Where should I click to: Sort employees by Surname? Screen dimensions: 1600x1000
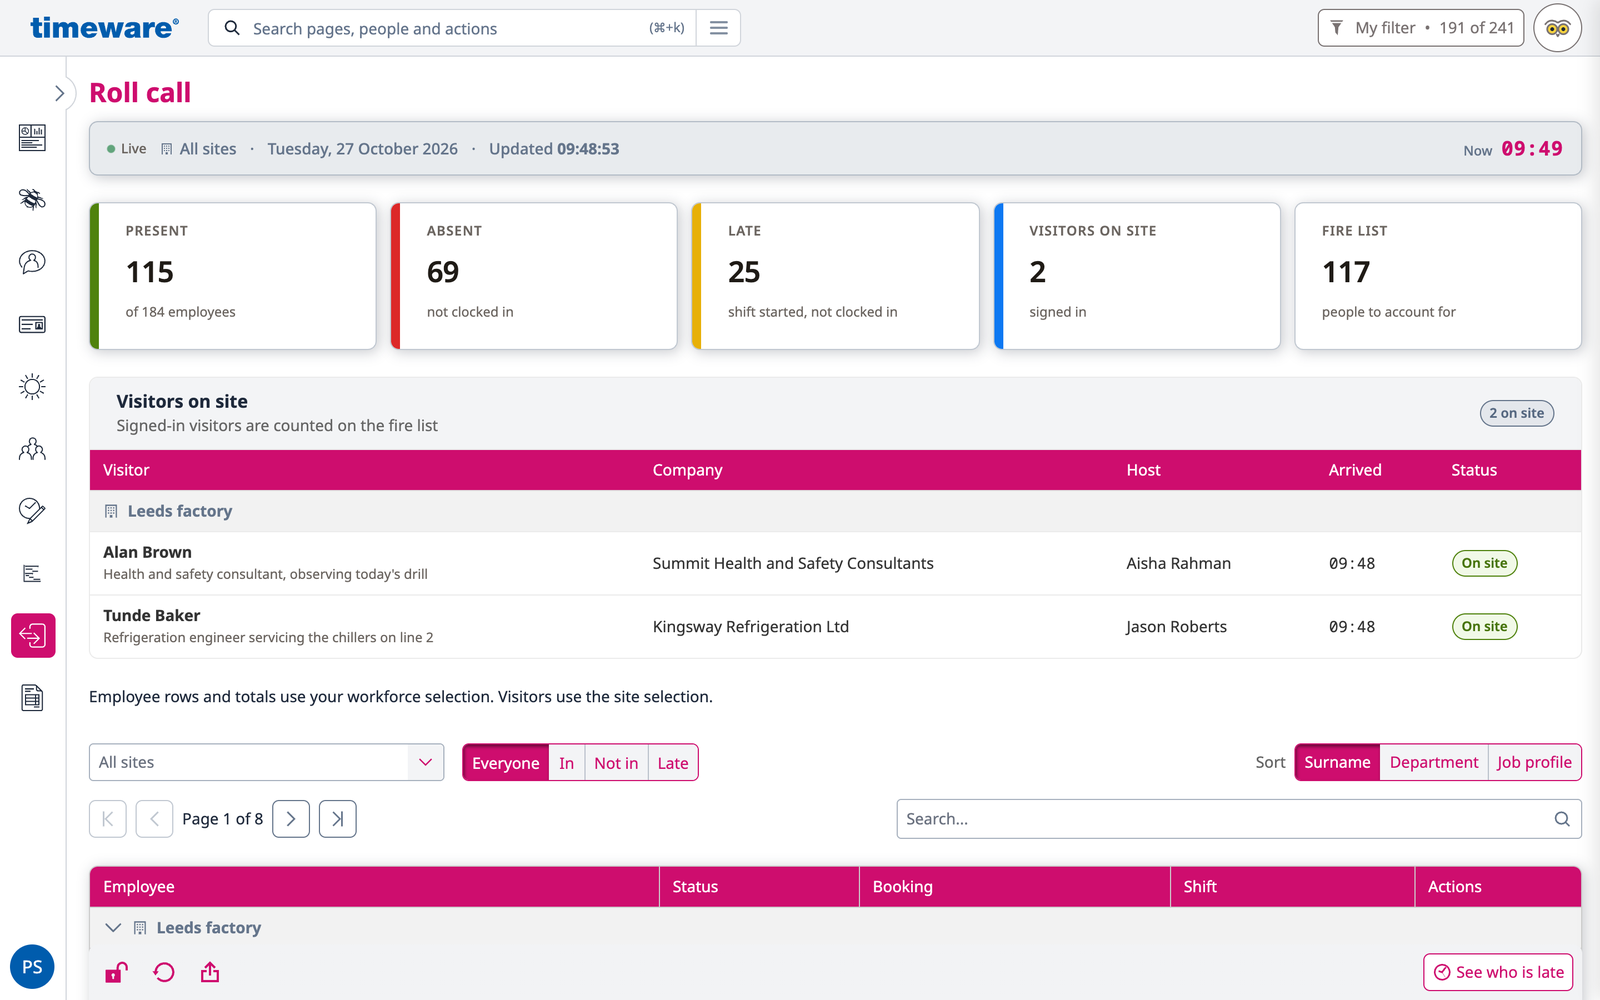click(x=1337, y=762)
